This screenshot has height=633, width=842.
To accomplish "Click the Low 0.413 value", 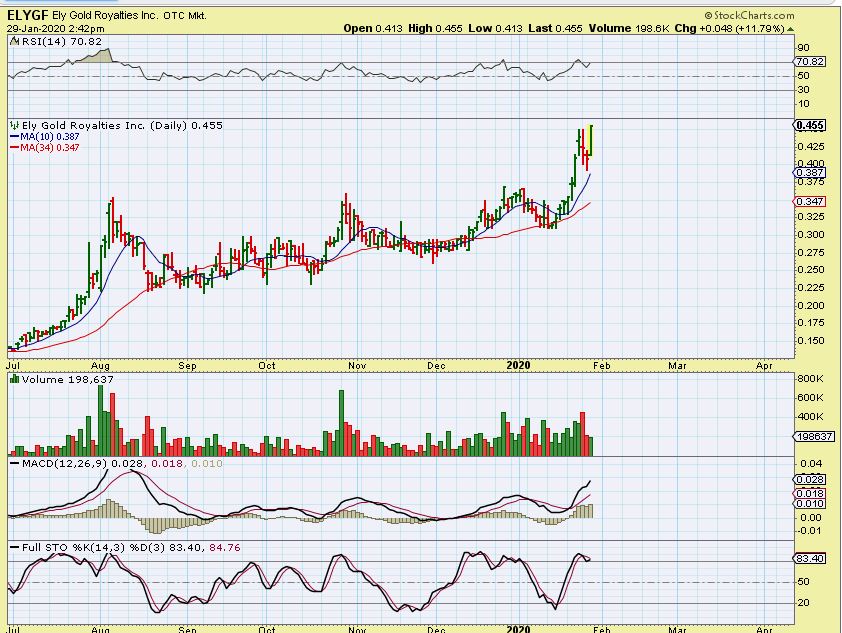I will (495, 28).
